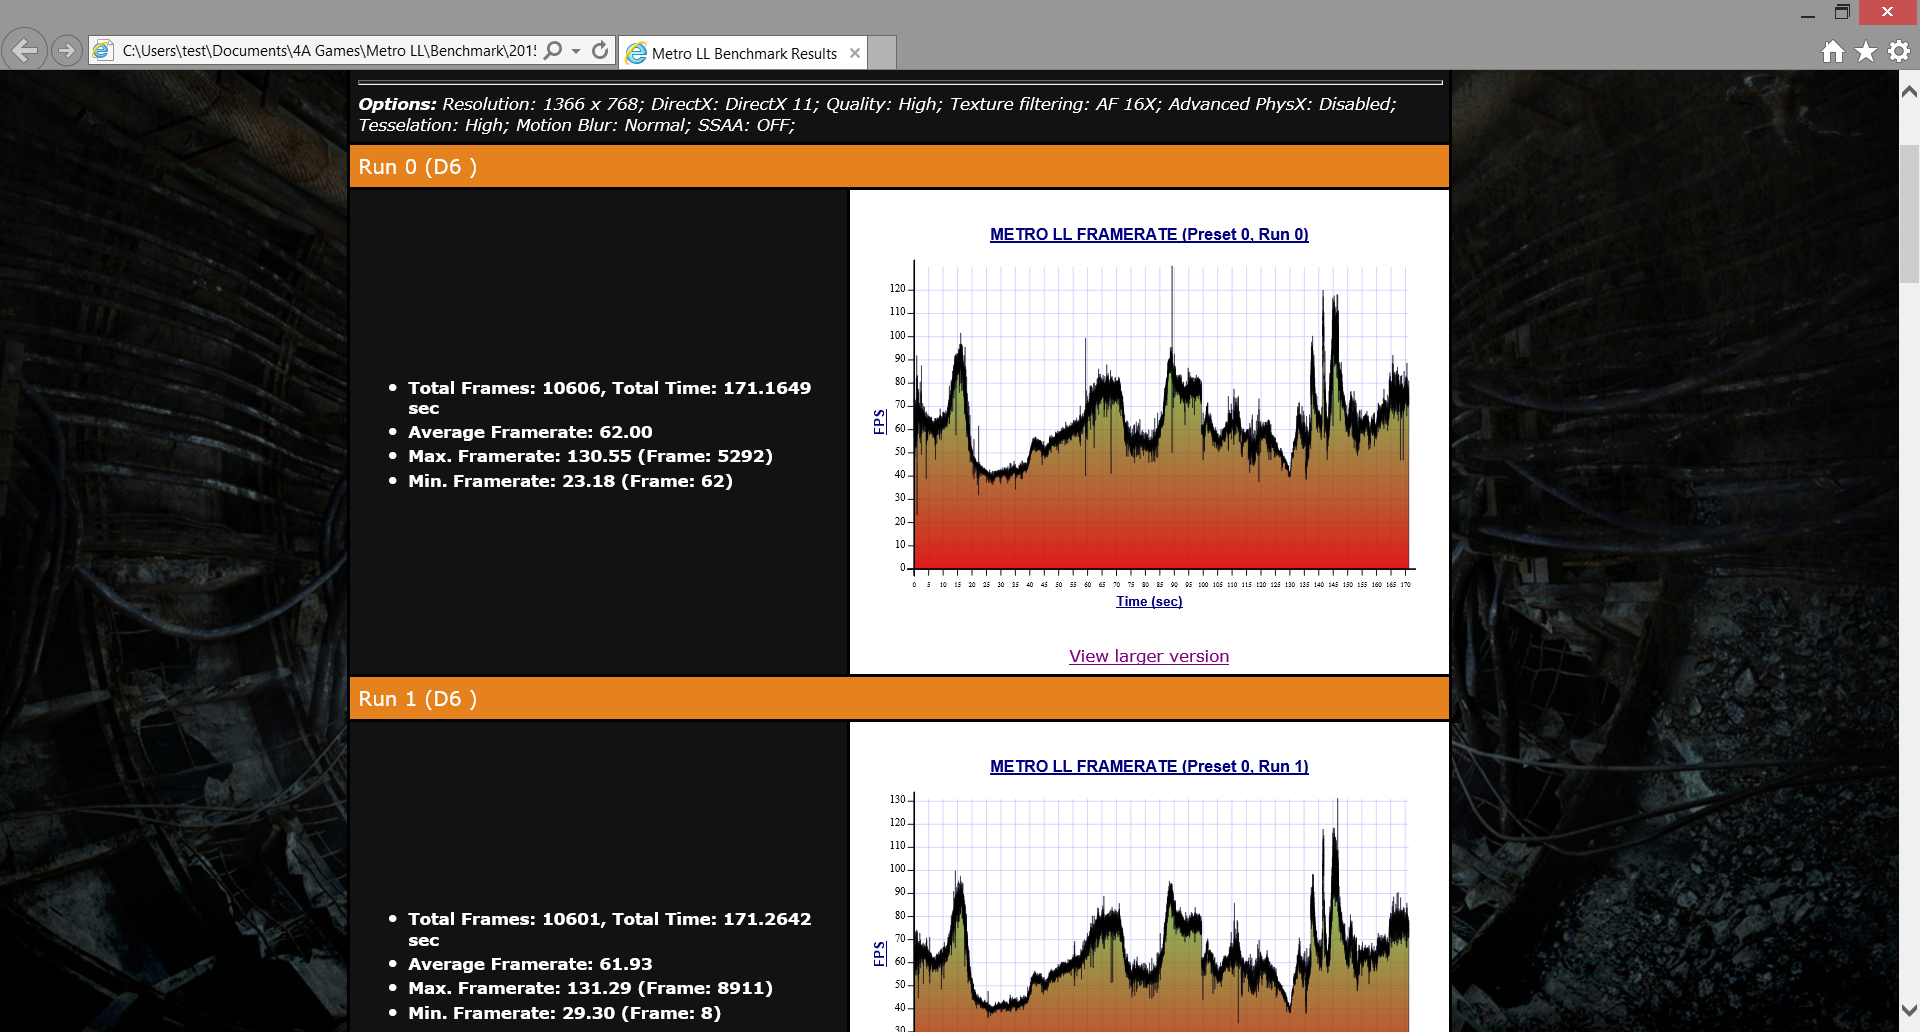Image resolution: width=1920 pixels, height=1032 pixels.
Task: Refresh the benchmark results page
Action: pos(600,50)
